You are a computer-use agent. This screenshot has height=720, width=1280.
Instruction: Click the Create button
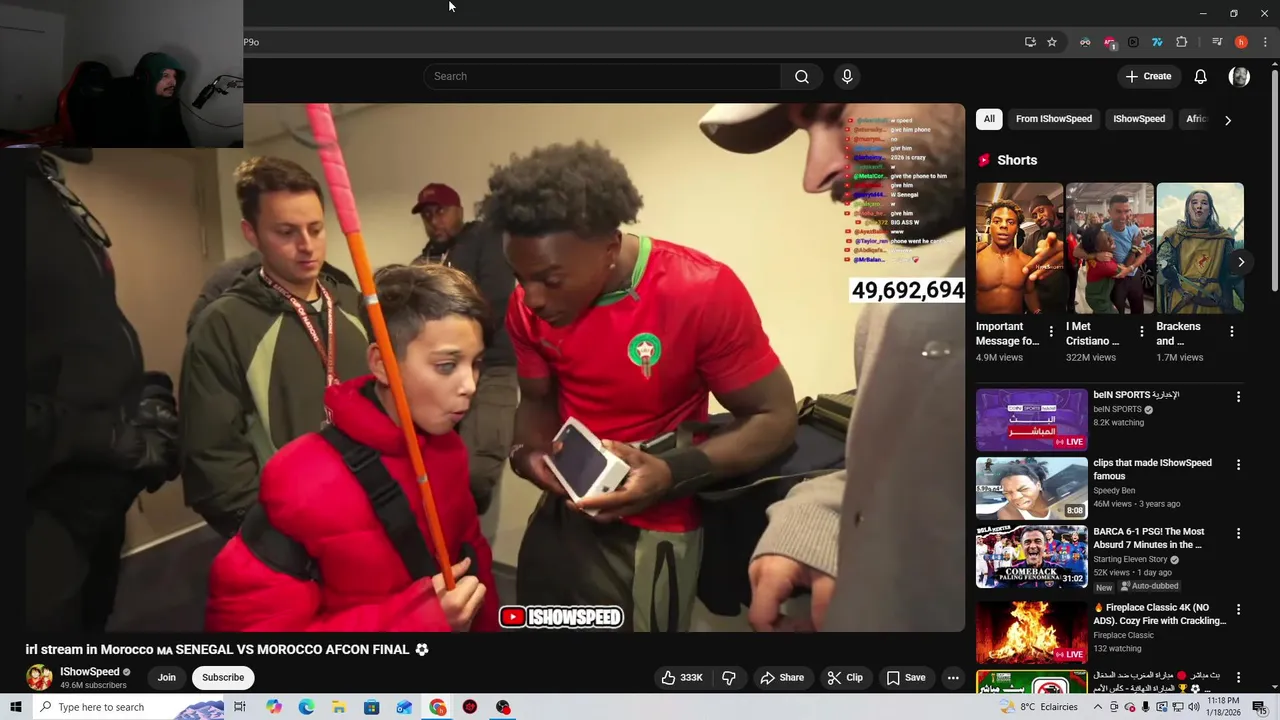(x=1148, y=76)
